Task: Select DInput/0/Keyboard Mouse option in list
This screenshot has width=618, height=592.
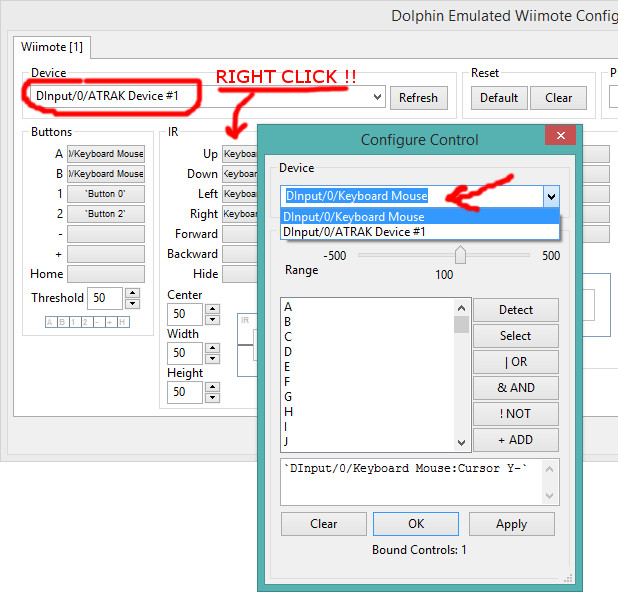Action: point(354,217)
